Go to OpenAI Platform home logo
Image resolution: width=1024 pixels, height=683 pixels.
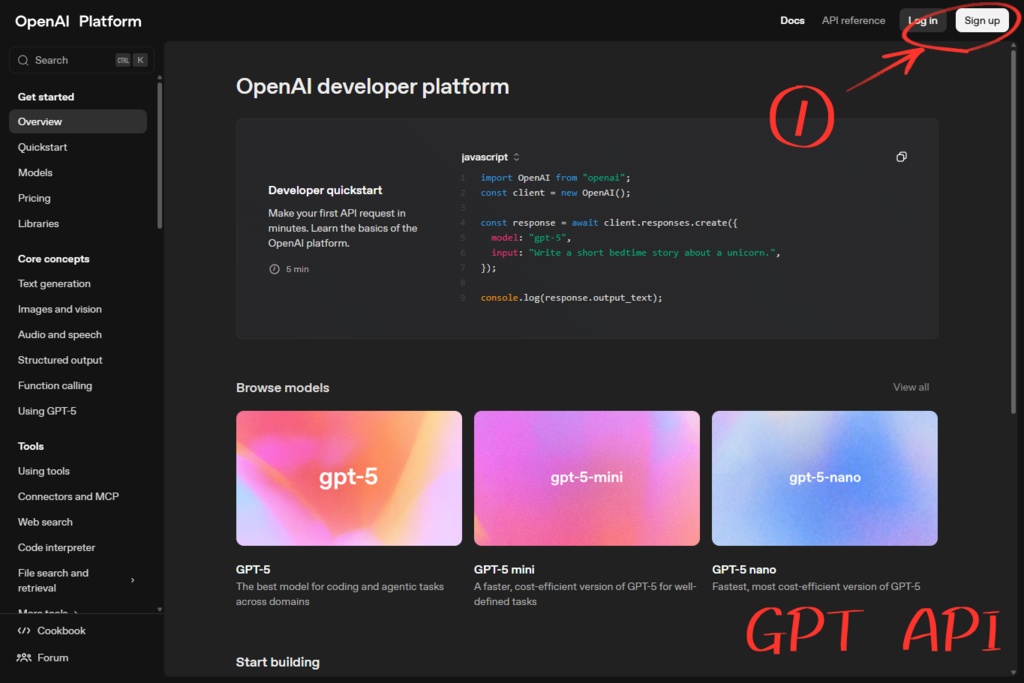[78, 21]
